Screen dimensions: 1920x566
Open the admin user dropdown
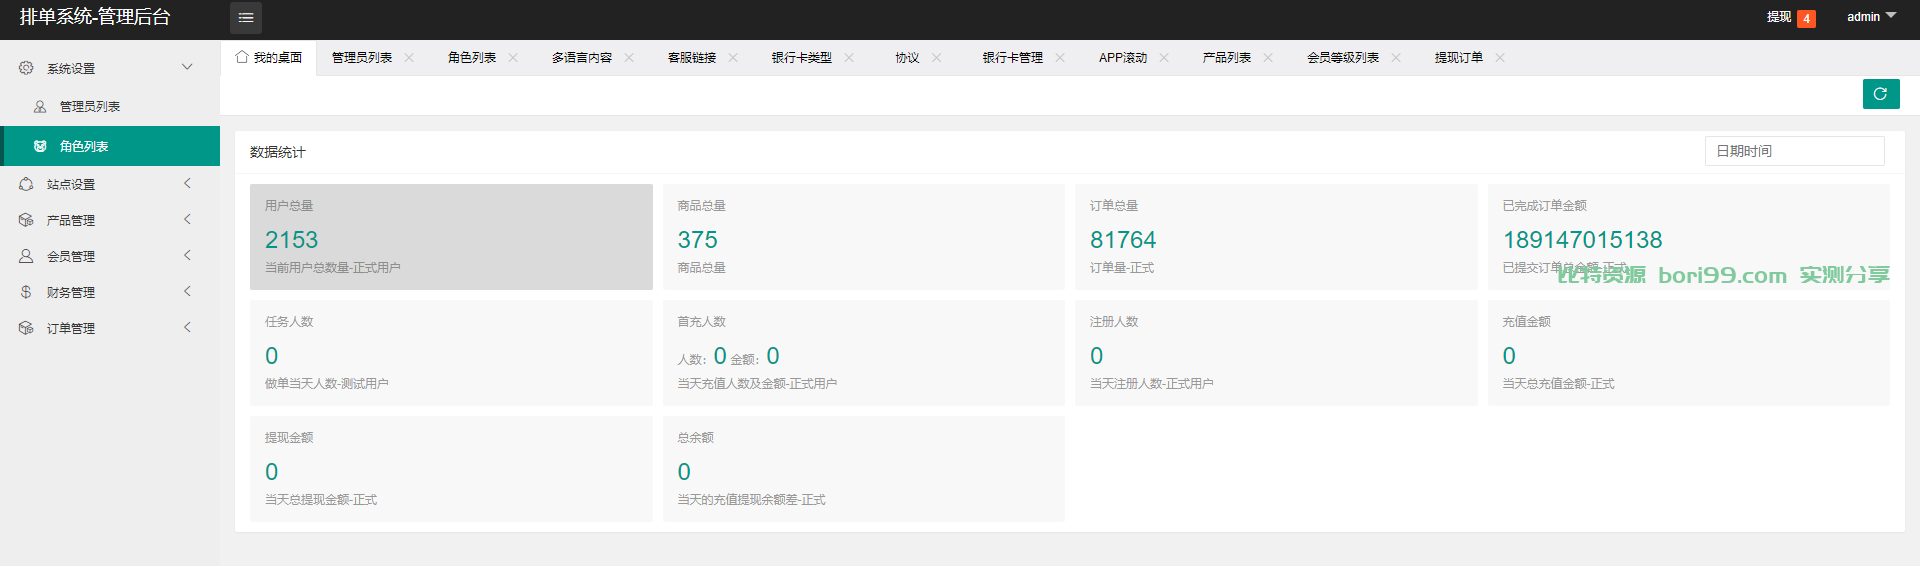click(x=1871, y=17)
